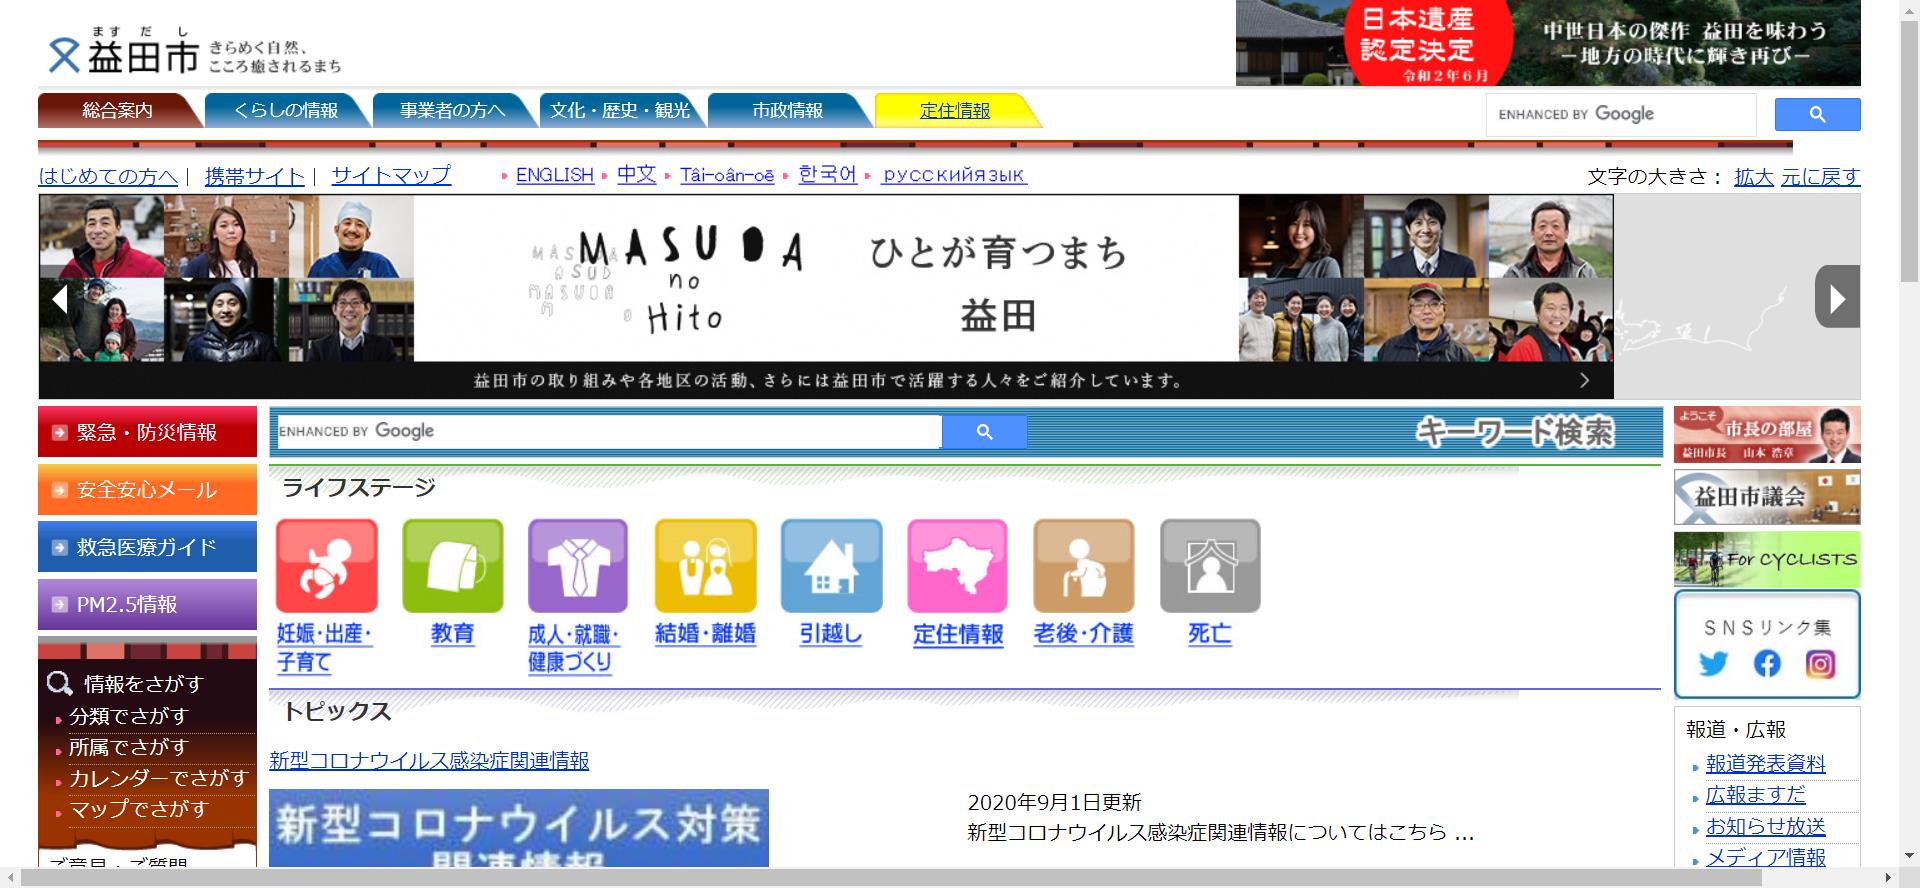Focus the keyword search input field

click(x=609, y=431)
